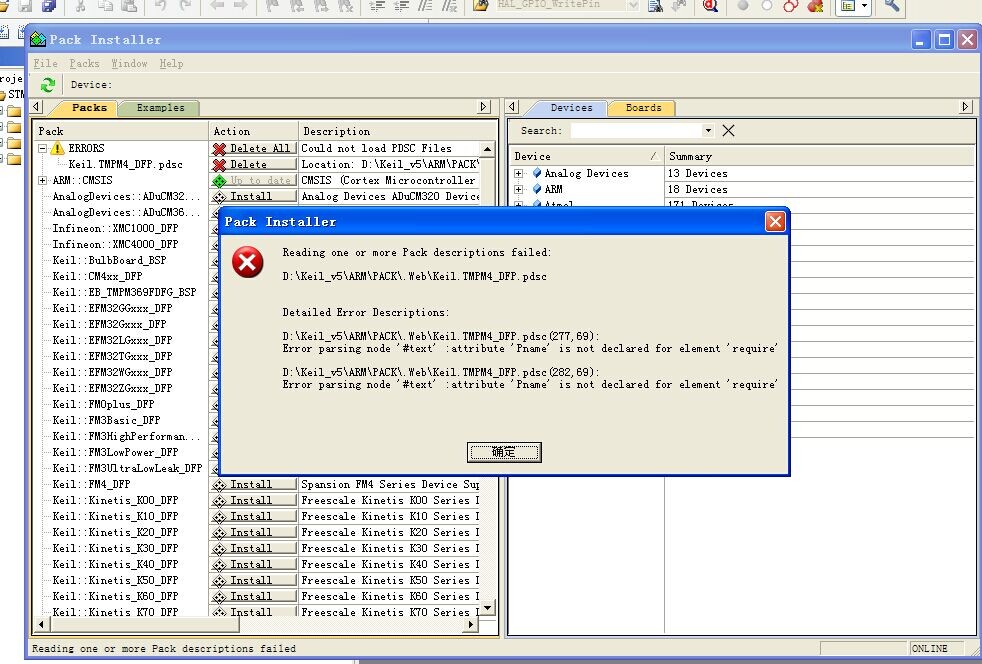Confirm the error dialog with 确定 button
The width and height of the screenshot is (982, 664).
point(504,452)
